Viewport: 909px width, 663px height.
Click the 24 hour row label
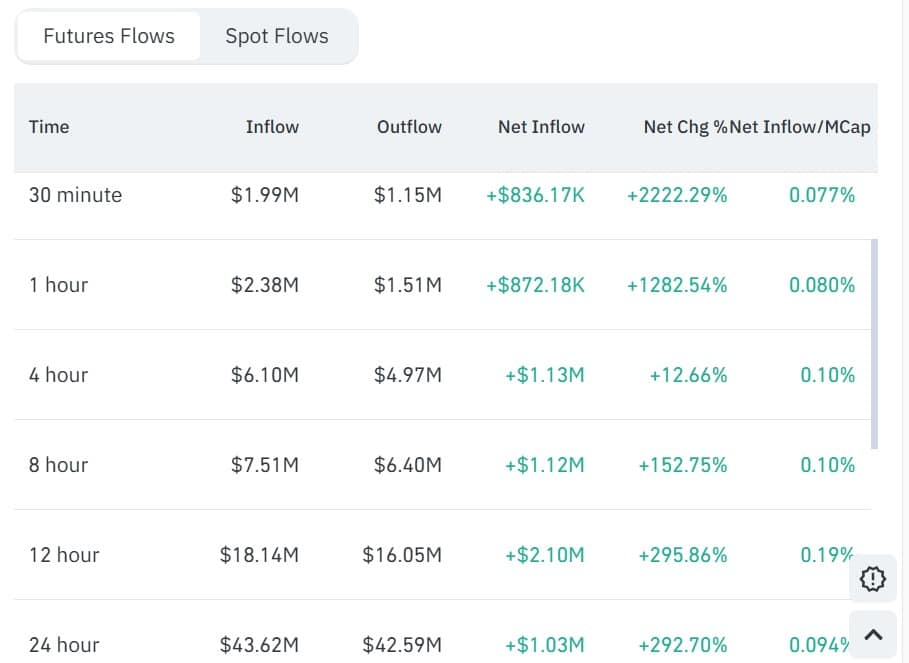[x=64, y=645]
